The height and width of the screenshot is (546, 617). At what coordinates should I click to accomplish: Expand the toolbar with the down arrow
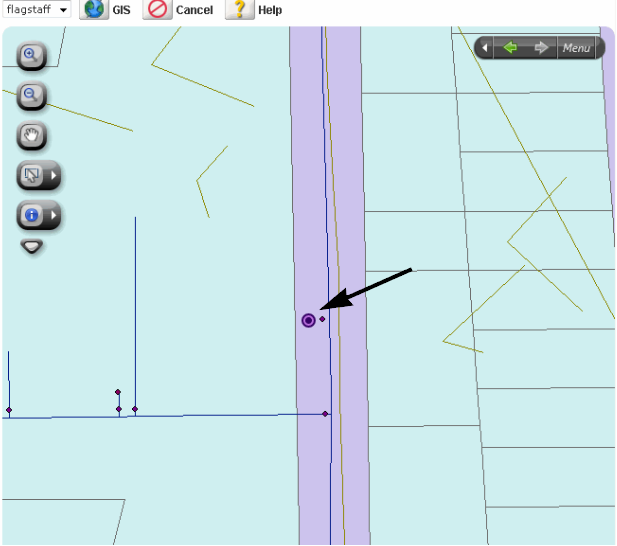(x=32, y=246)
